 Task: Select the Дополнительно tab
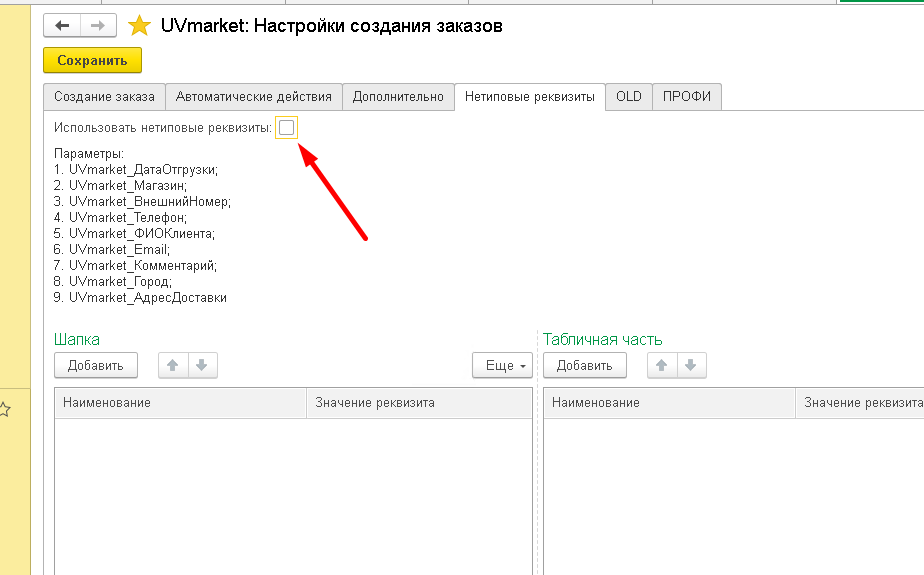398,97
